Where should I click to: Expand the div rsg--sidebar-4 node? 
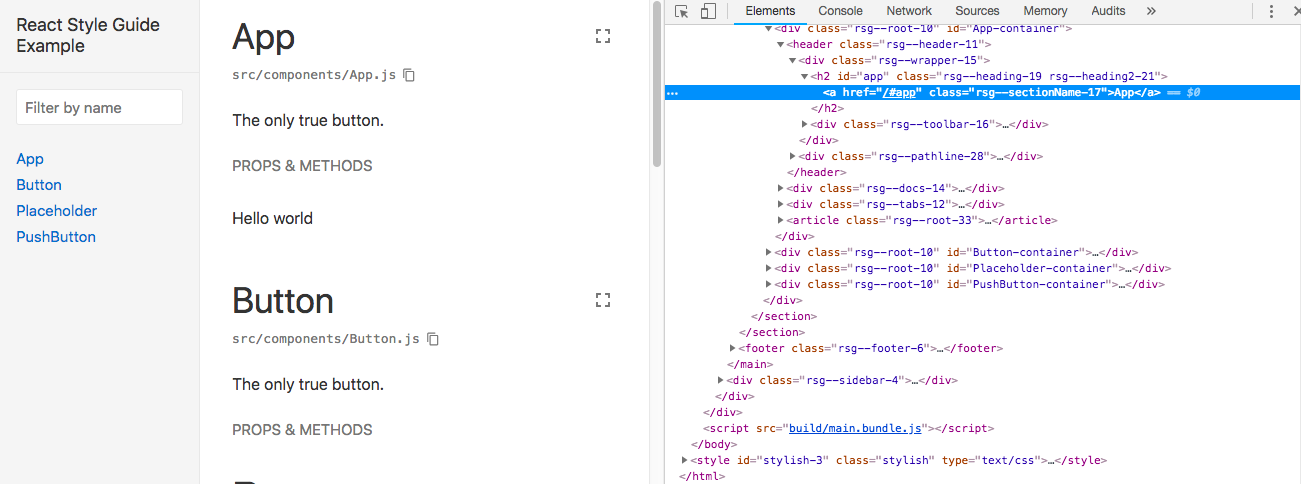click(x=721, y=380)
